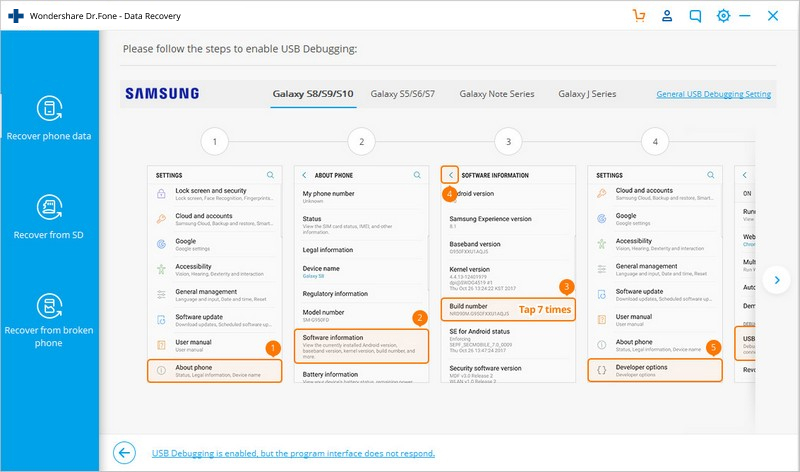This screenshot has width=800, height=472.
Task: Click the instruction heading about USB Debugging
Action: click(240, 49)
